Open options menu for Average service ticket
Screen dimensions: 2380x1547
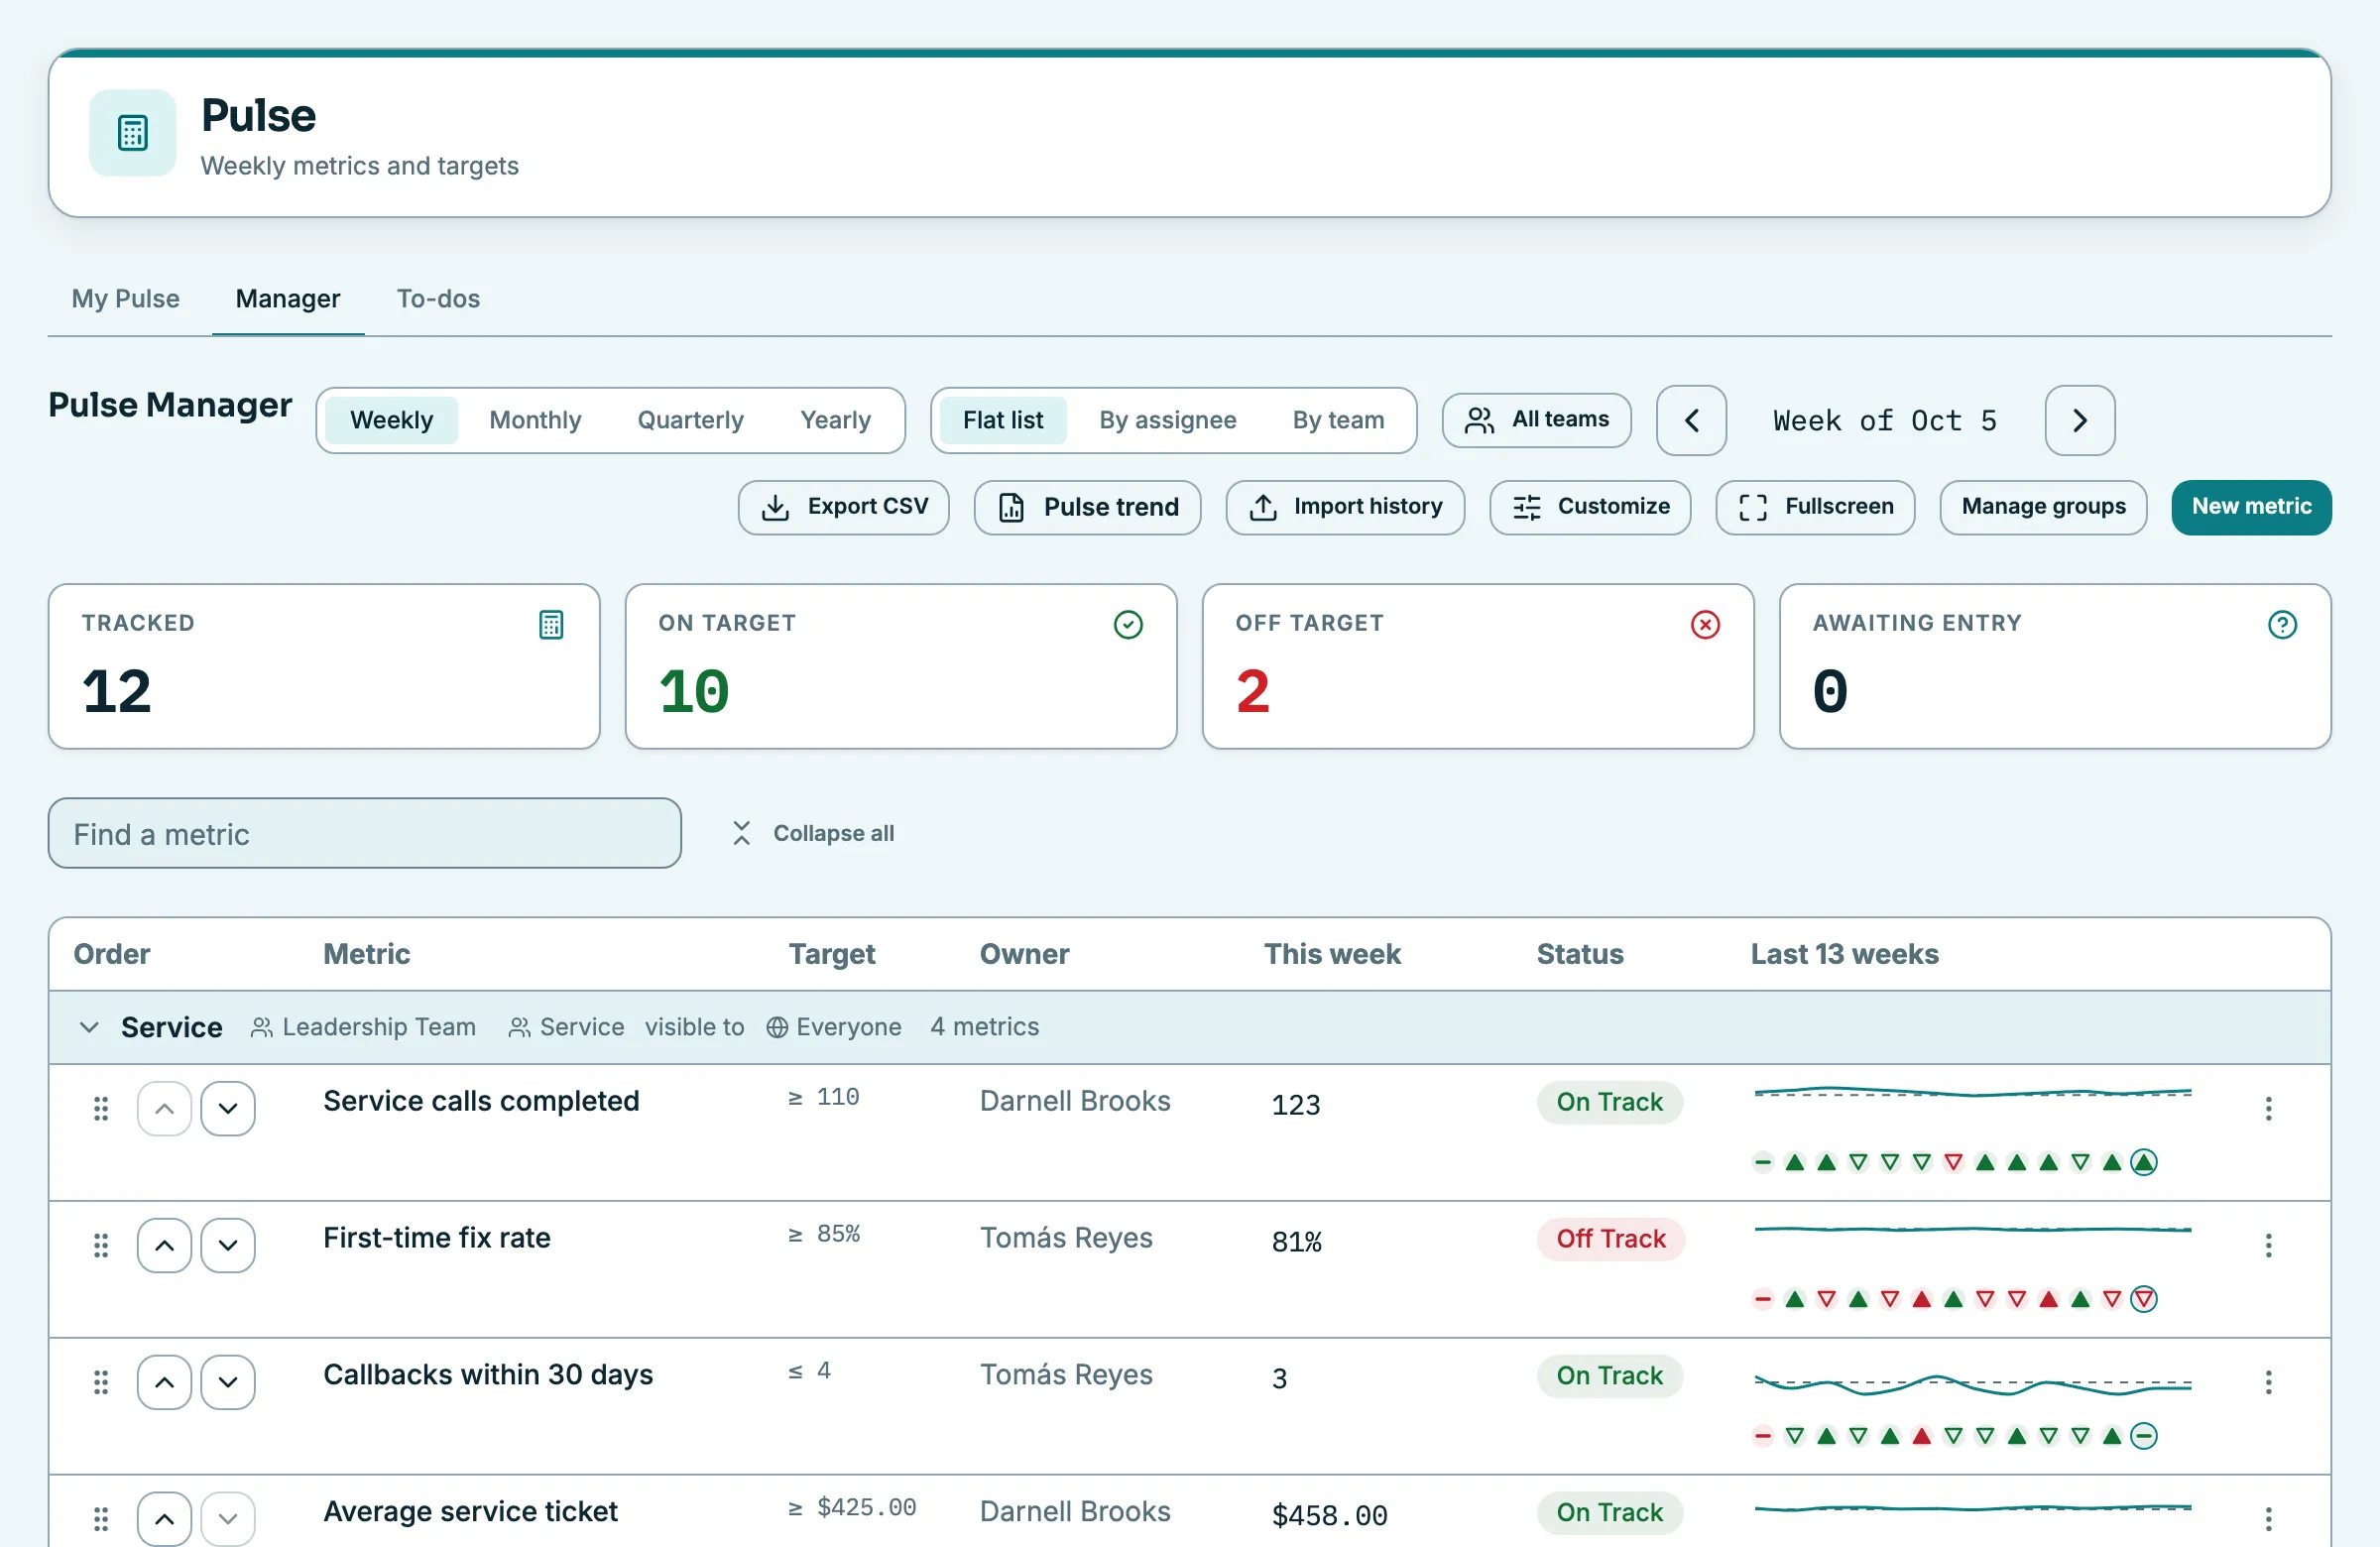tap(2268, 1519)
